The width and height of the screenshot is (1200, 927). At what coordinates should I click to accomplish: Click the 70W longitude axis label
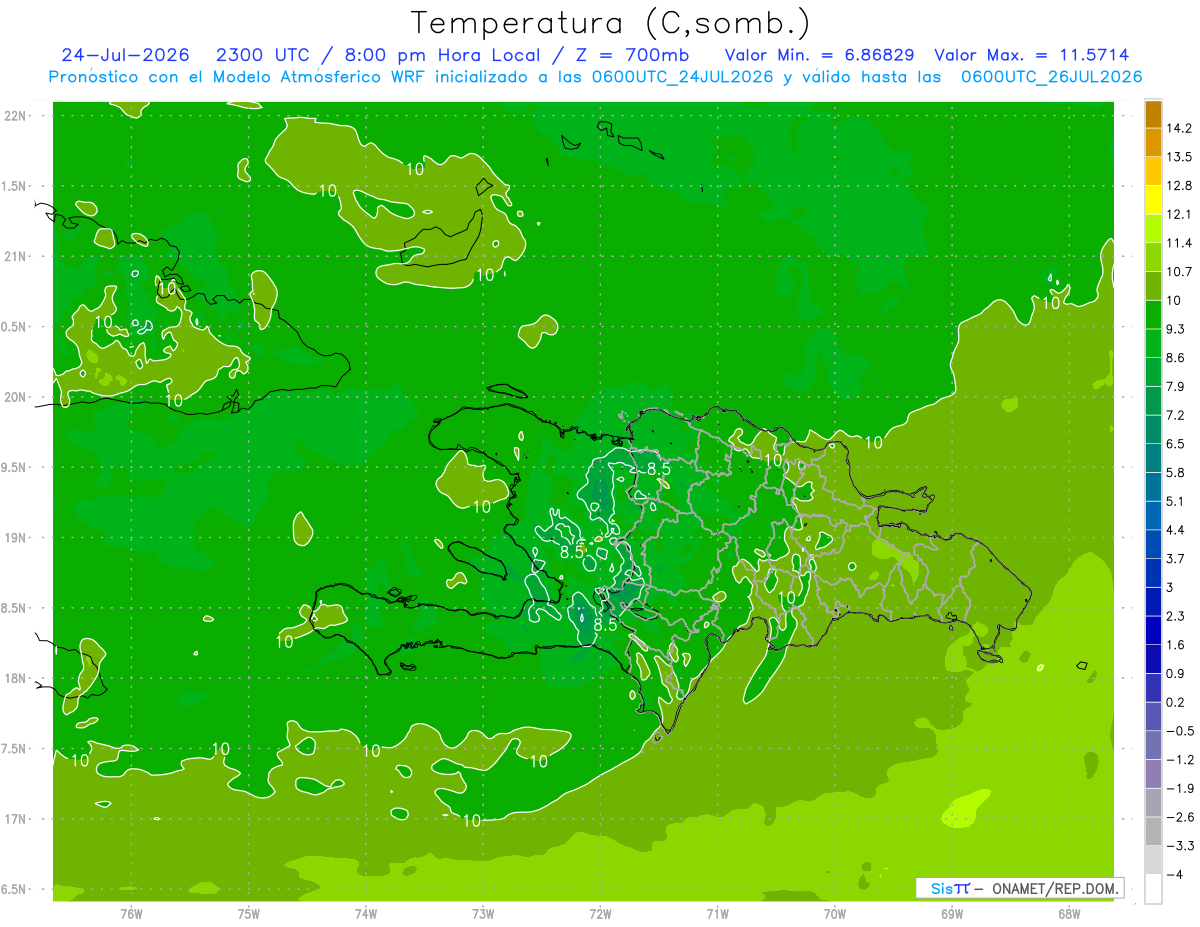point(835,914)
